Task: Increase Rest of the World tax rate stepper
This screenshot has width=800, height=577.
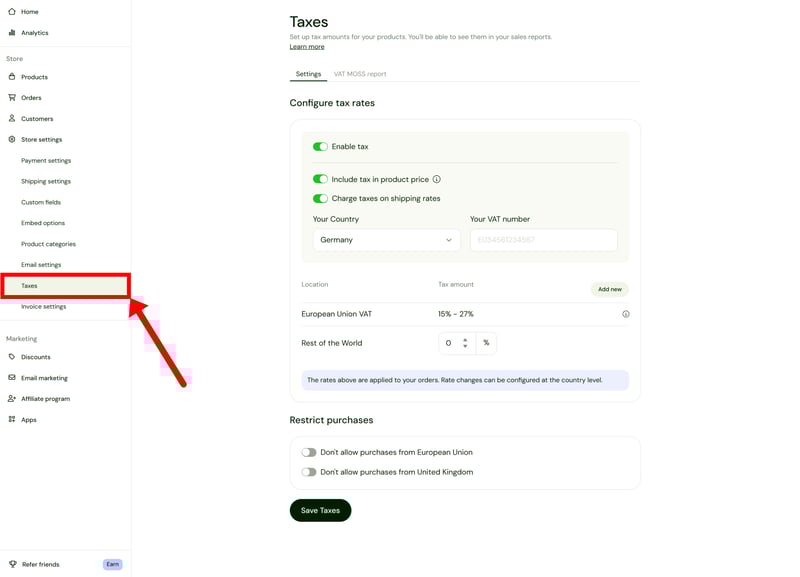Action: [465, 340]
